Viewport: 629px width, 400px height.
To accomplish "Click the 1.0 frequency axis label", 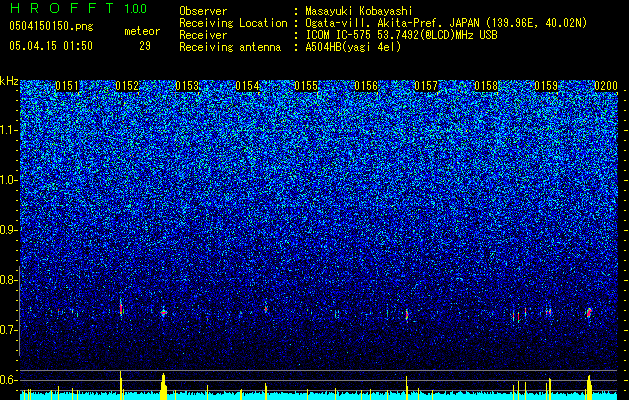I will [9, 180].
